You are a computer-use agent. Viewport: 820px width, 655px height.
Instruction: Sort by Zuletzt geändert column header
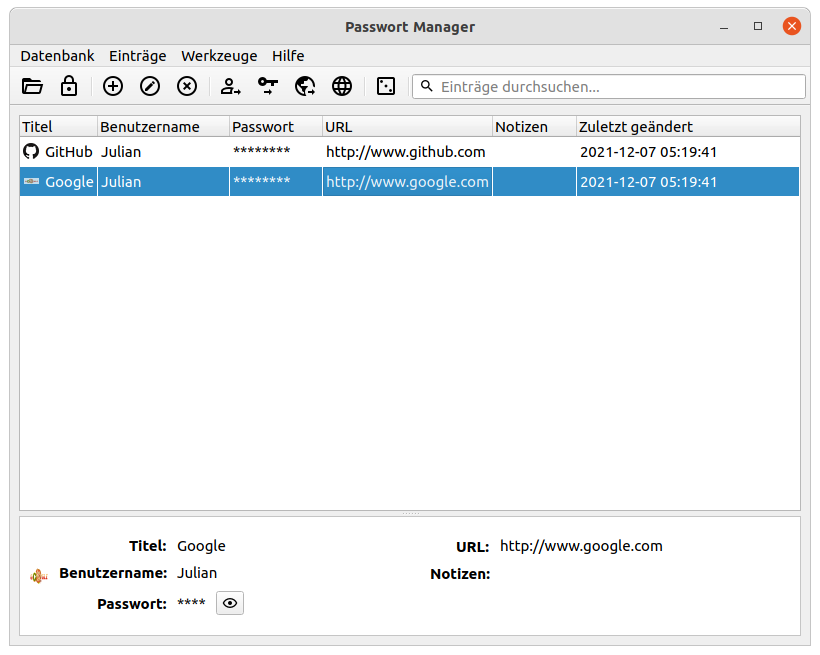tap(688, 127)
